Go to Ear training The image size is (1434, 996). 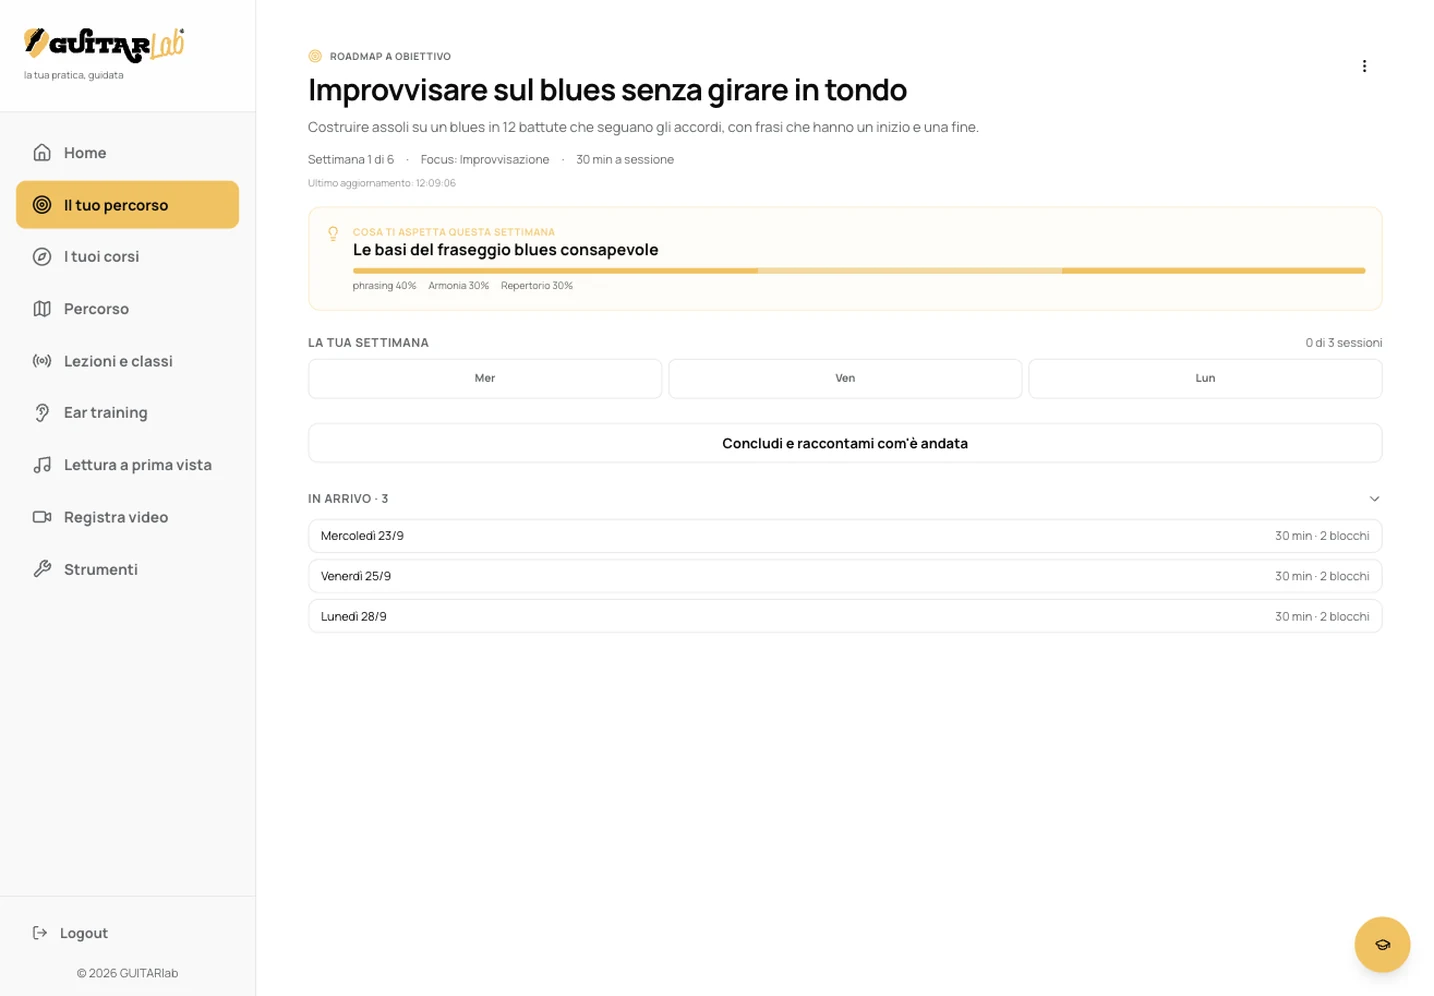[127, 413]
